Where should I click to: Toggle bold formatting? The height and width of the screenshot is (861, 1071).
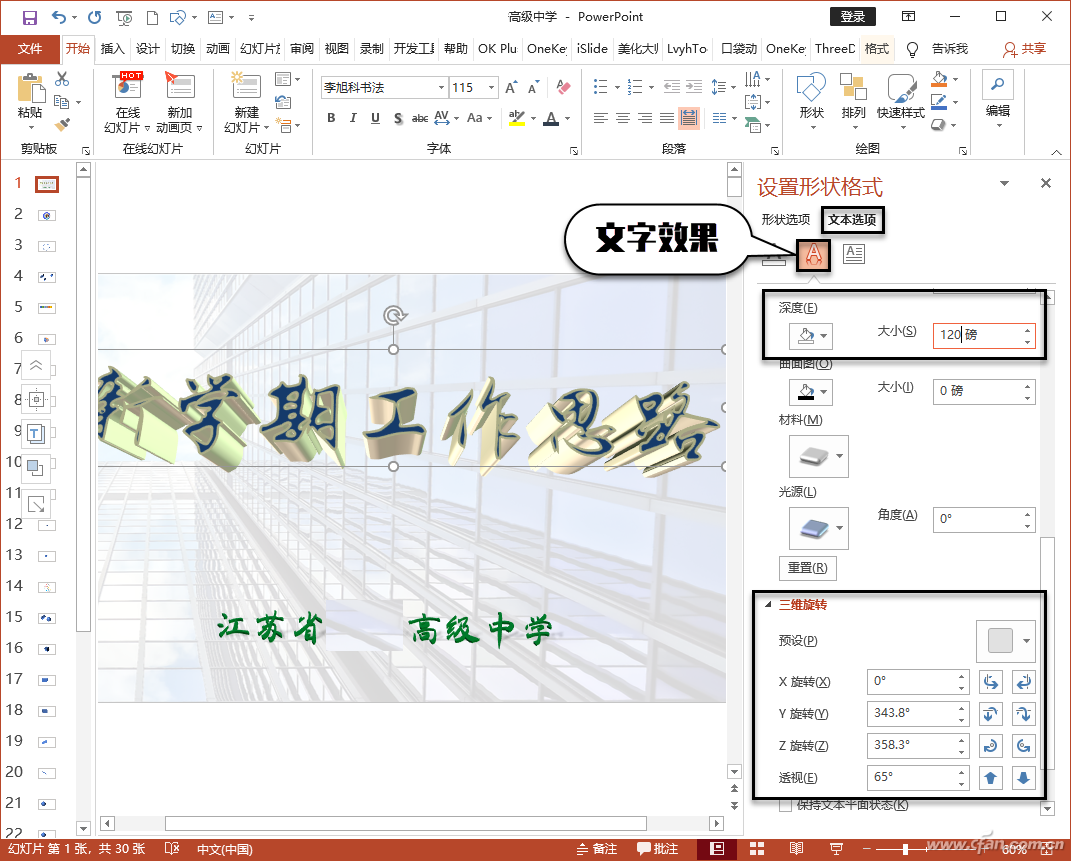click(331, 118)
